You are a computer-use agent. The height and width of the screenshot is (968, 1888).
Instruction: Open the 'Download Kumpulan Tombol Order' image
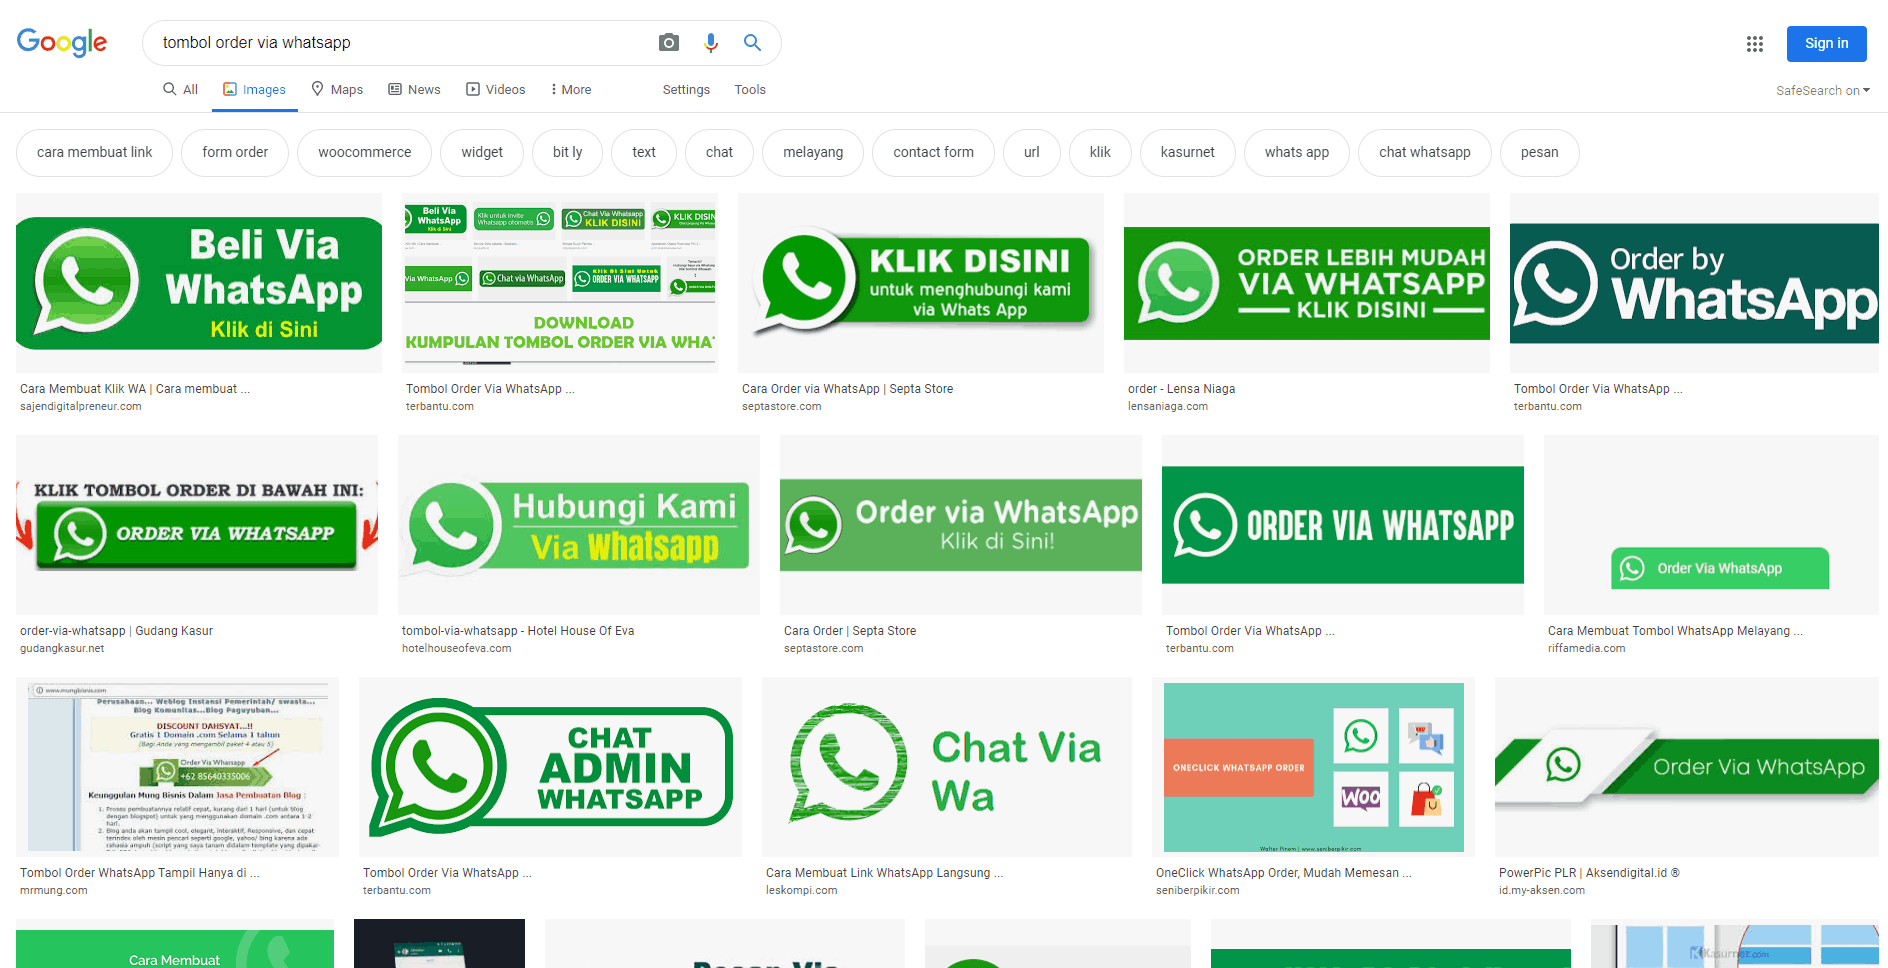[560, 283]
